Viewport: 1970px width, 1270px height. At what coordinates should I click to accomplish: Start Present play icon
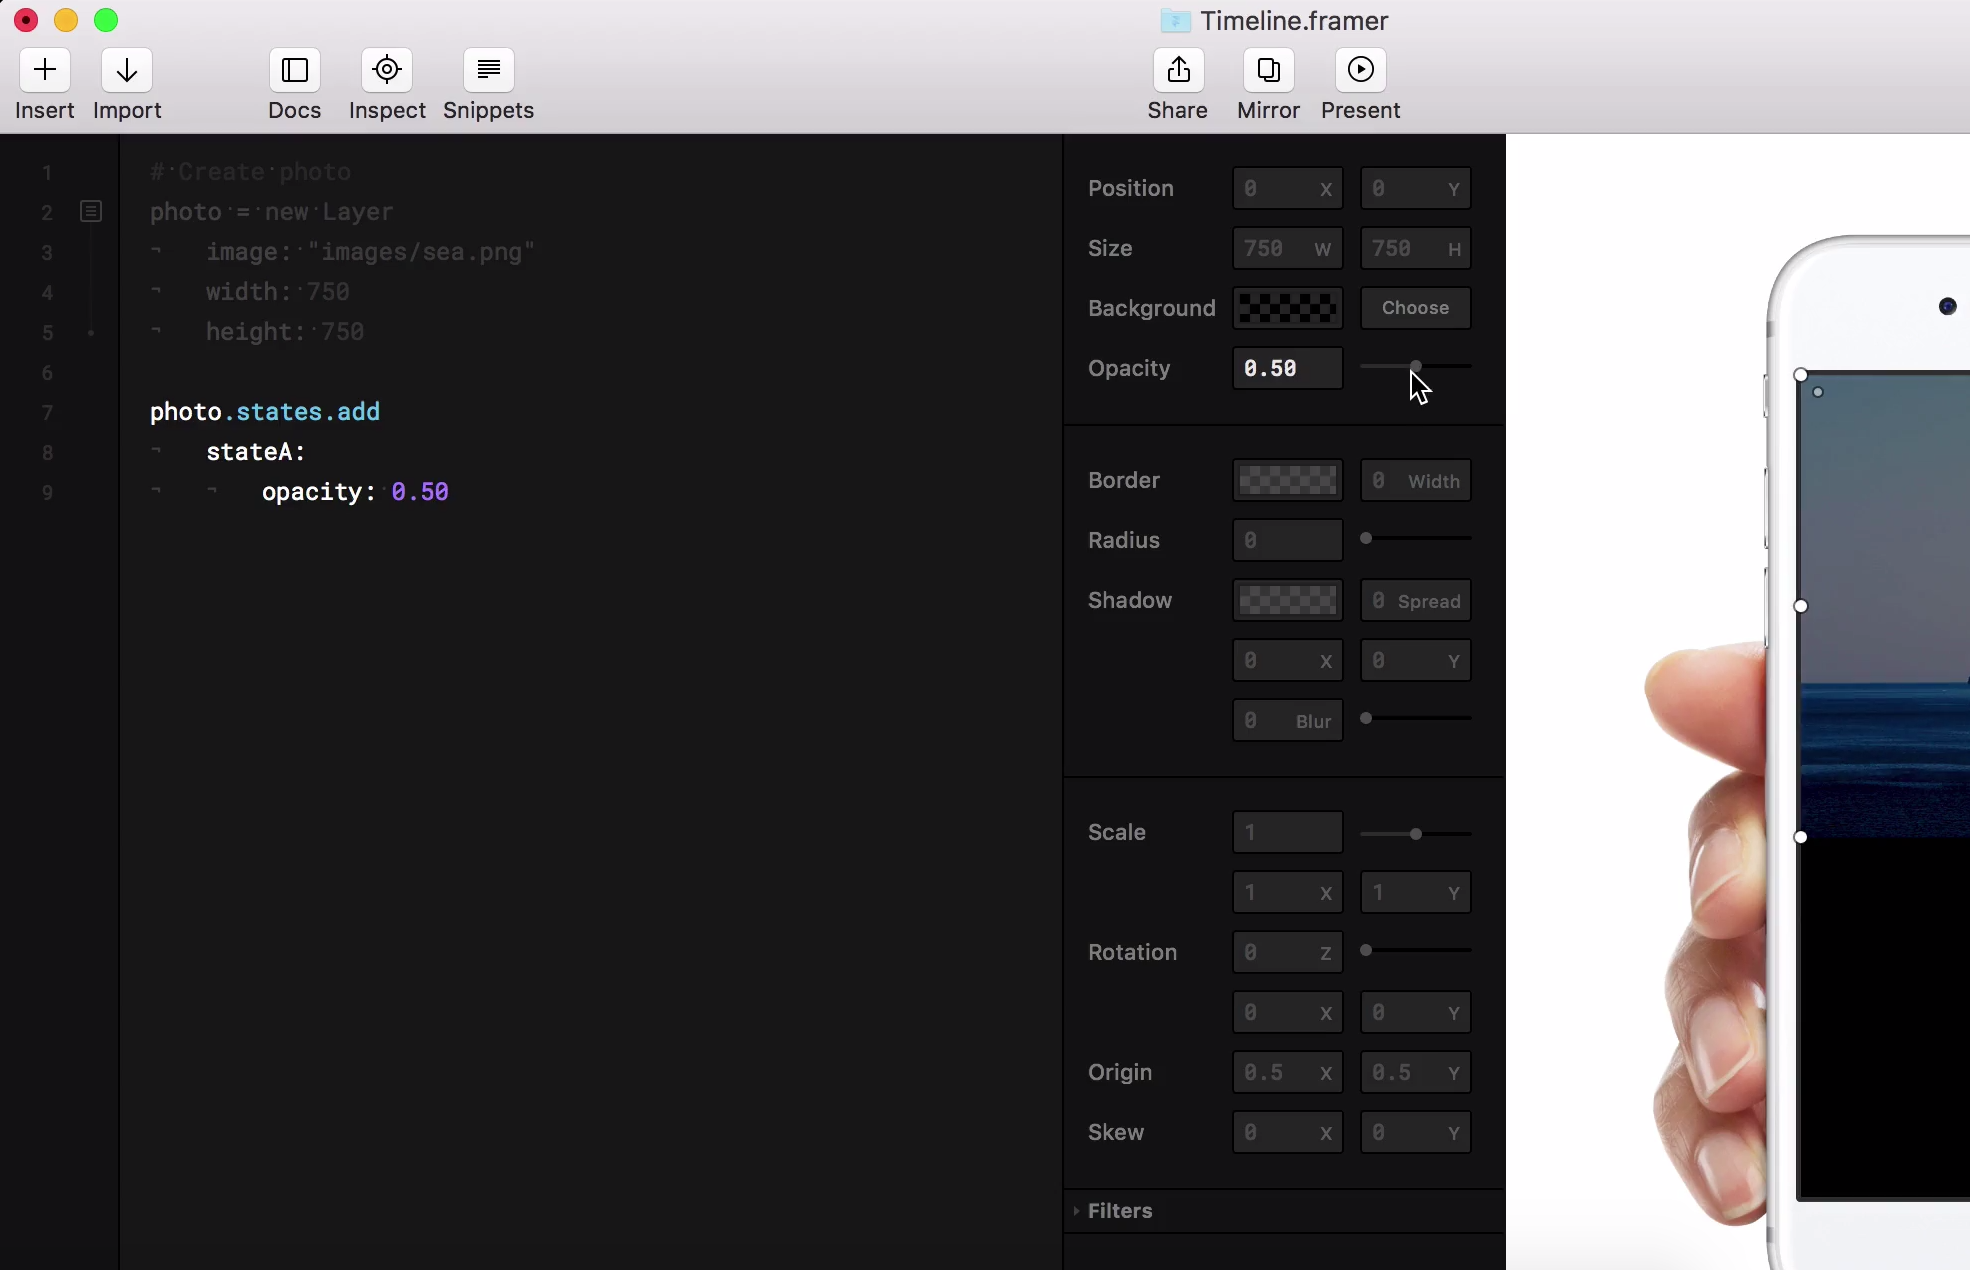1361,70
